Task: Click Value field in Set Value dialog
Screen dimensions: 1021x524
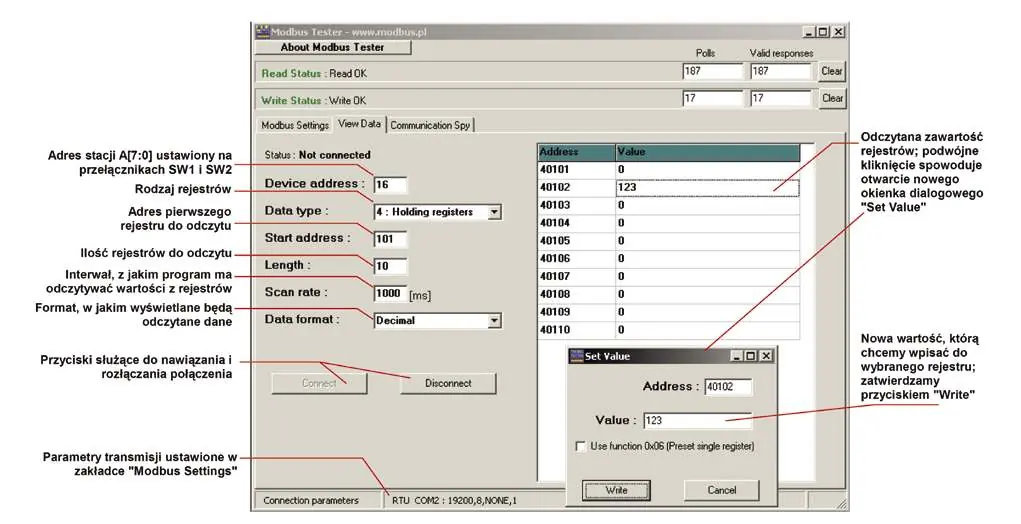Action: 697,421
